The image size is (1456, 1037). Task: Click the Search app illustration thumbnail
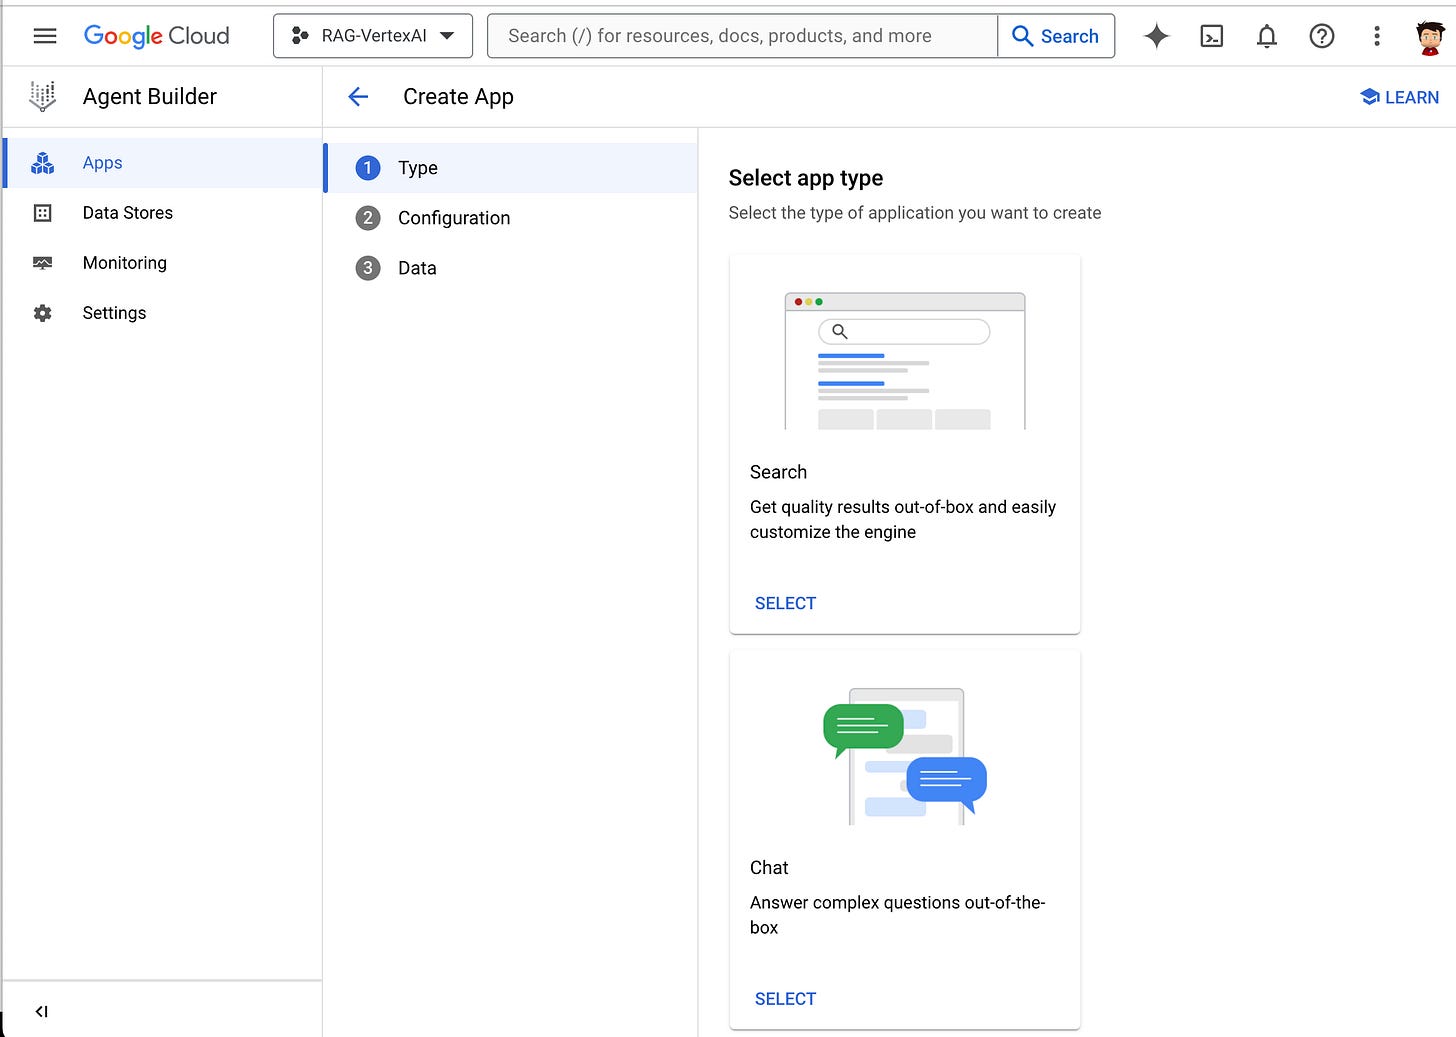(905, 361)
